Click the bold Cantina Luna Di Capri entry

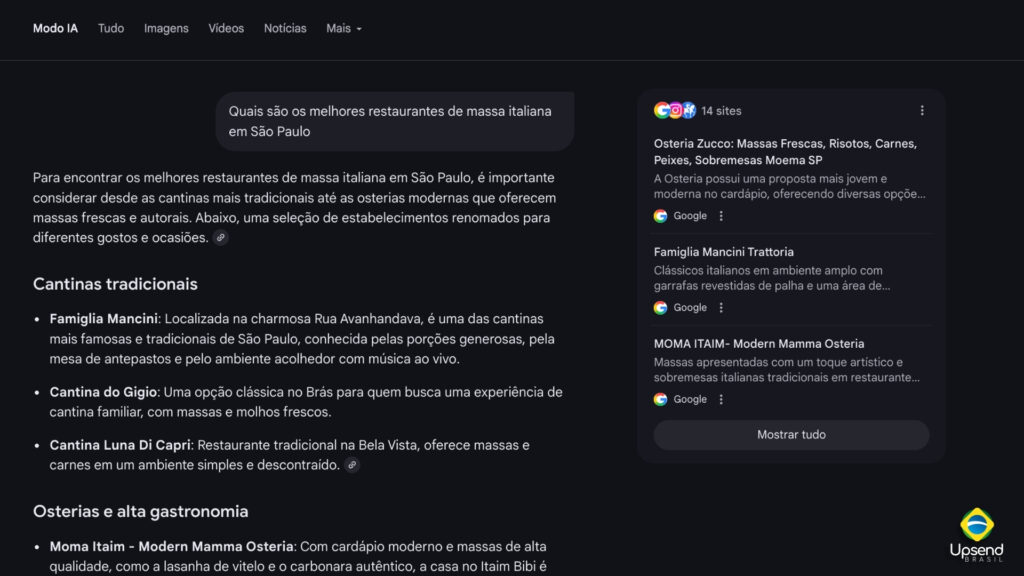coord(120,445)
